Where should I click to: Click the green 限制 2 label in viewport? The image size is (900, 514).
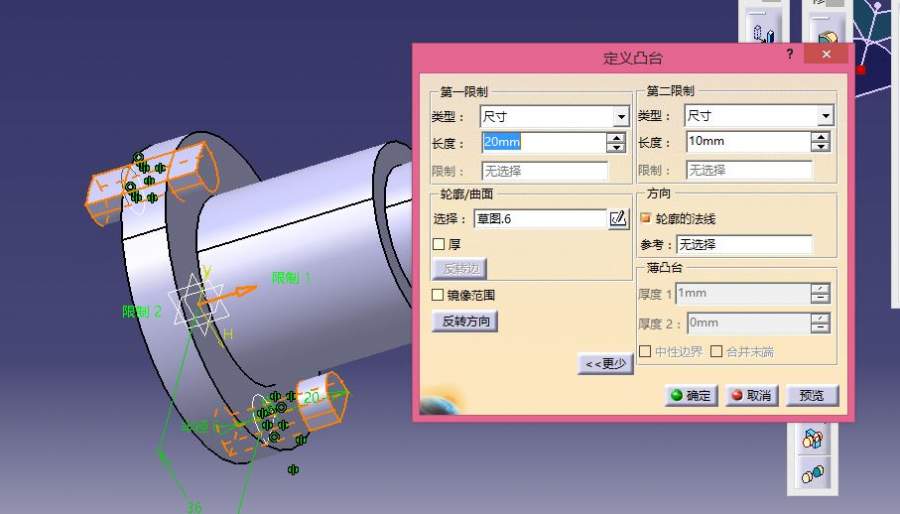142,311
